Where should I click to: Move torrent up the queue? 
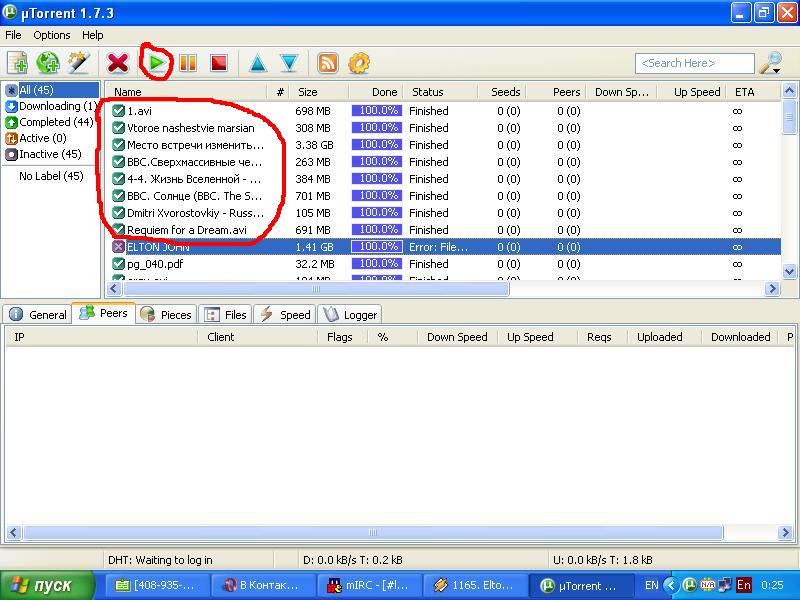pyautogui.click(x=258, y=63)
